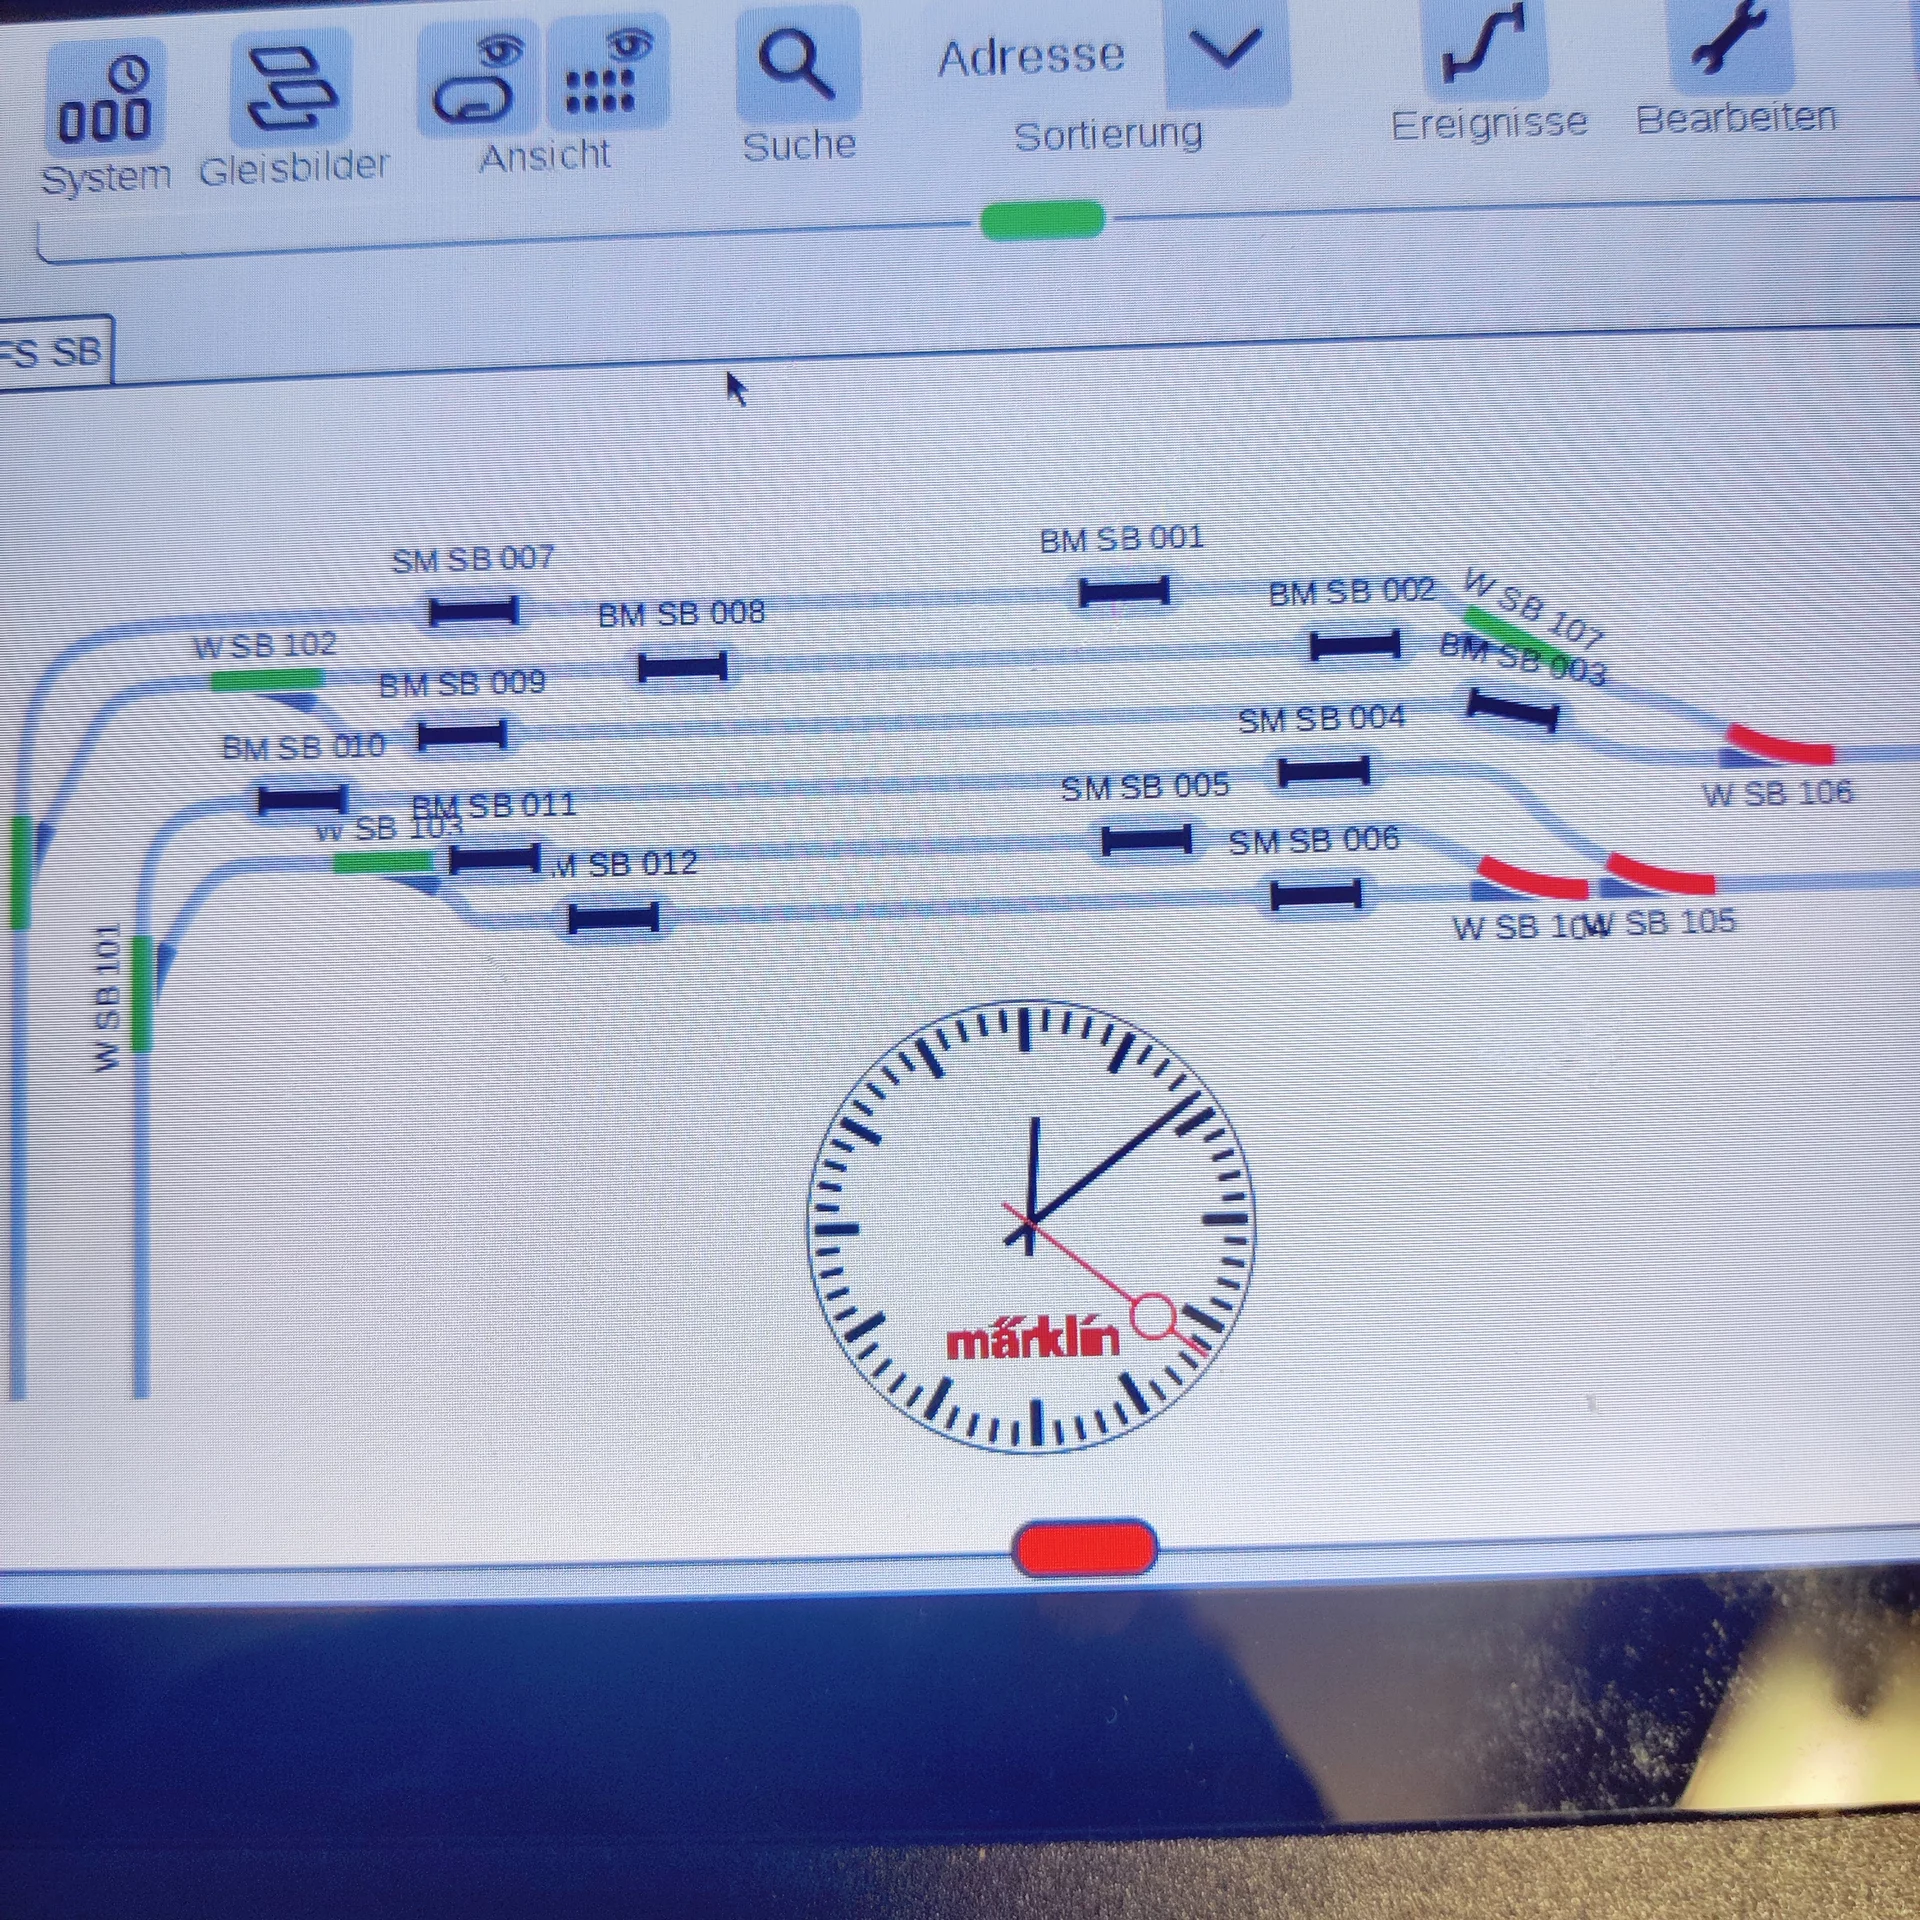Click feedback contact BM SB 001
1920x1920 pixels.
coord(1123,592)
